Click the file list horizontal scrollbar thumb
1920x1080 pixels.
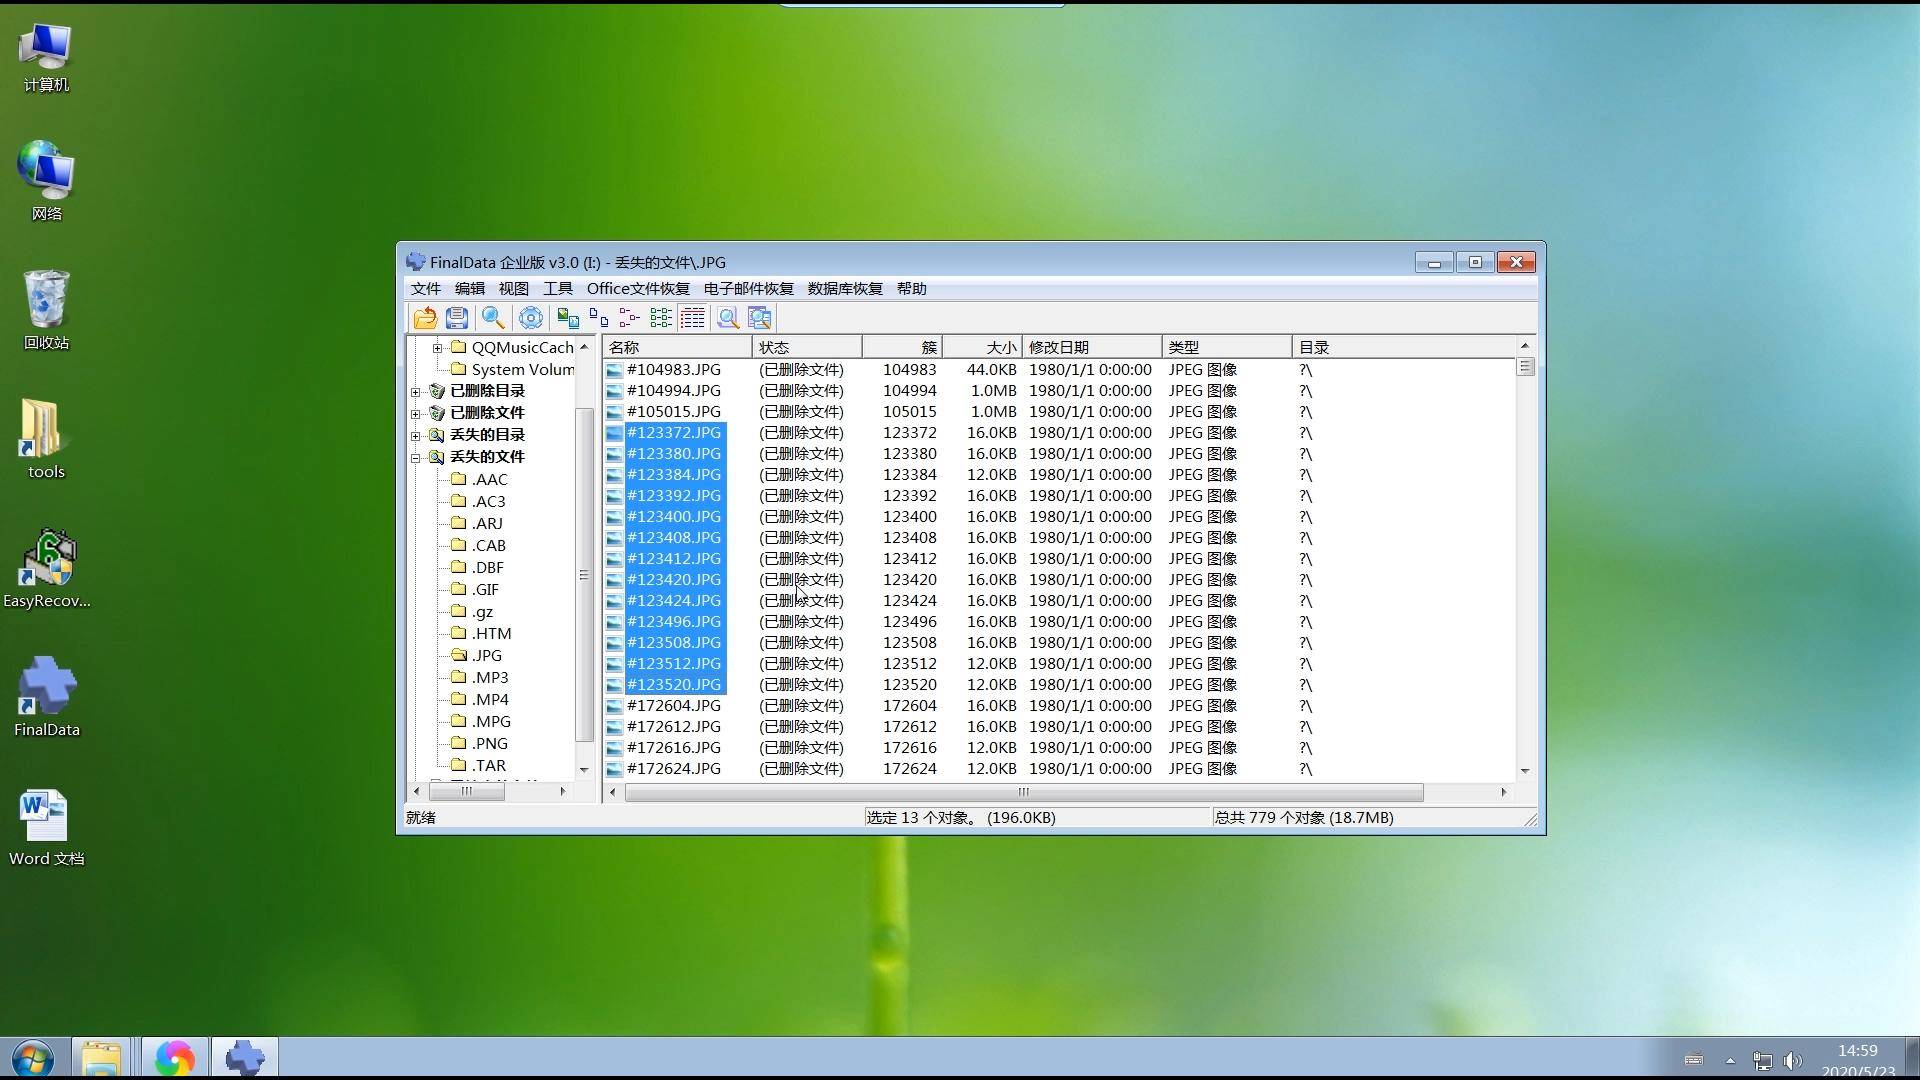pos(1023,792)
